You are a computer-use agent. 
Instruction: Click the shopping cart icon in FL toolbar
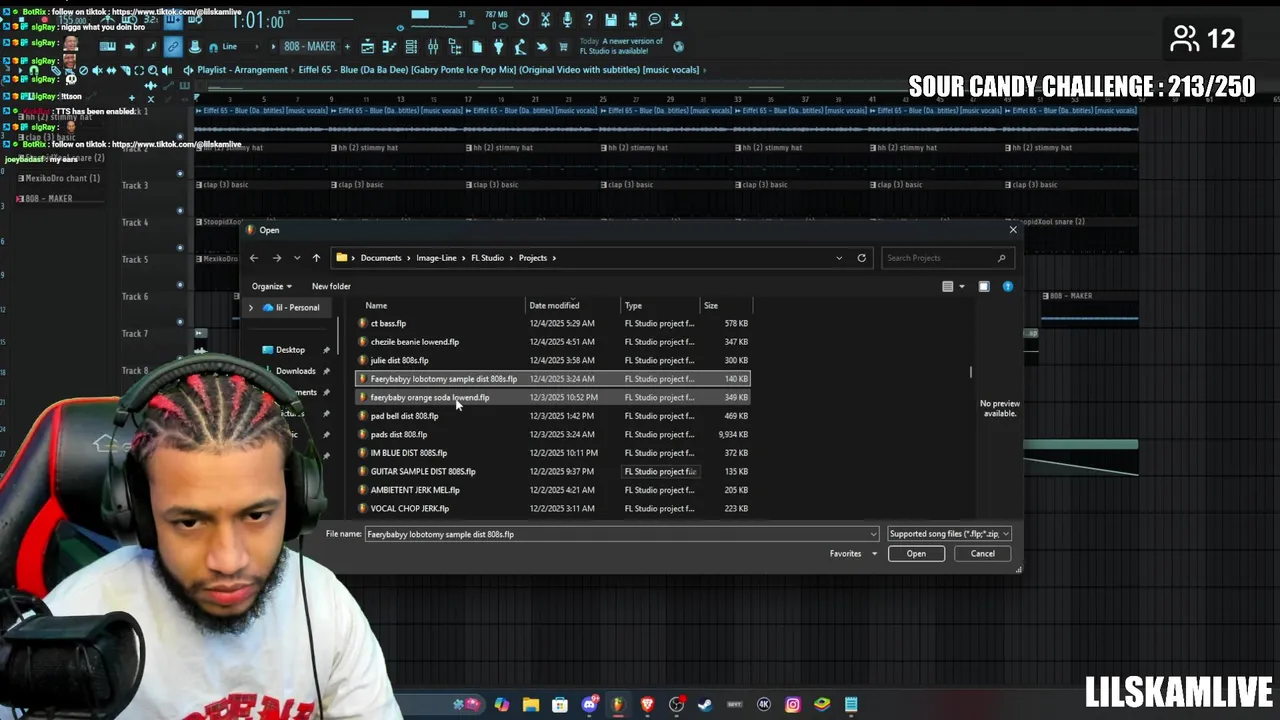pyautogui.click(x=564, y=46)
